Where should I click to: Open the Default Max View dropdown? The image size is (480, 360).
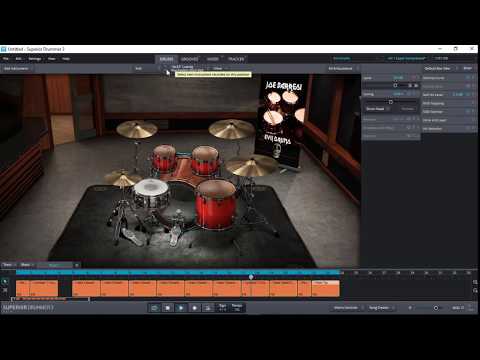(x=441, y=68)
